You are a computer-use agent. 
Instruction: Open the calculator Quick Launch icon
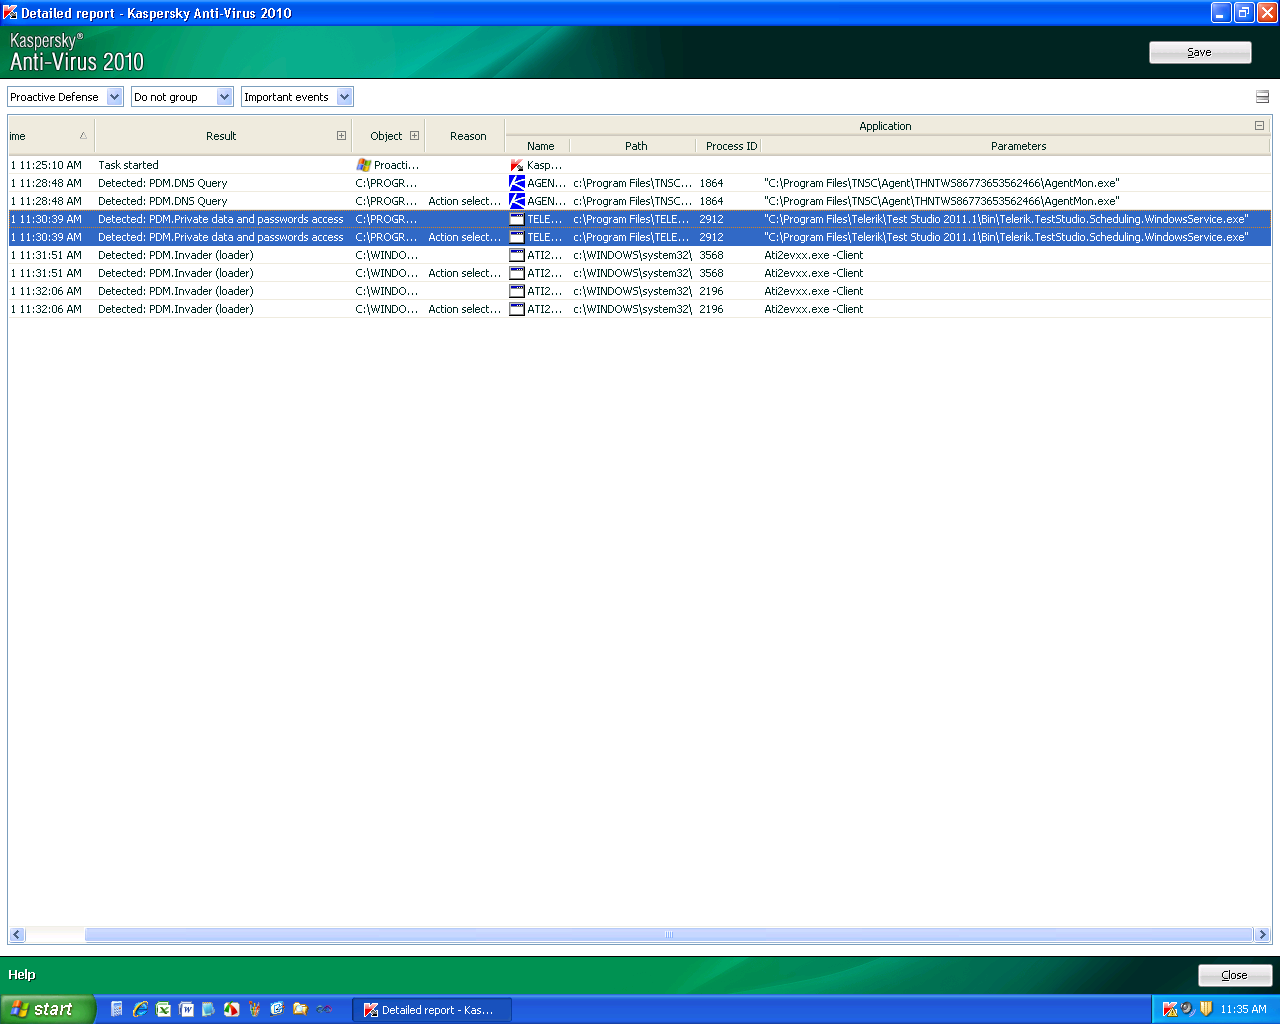pyautogui.click(x=117, y=1009)
